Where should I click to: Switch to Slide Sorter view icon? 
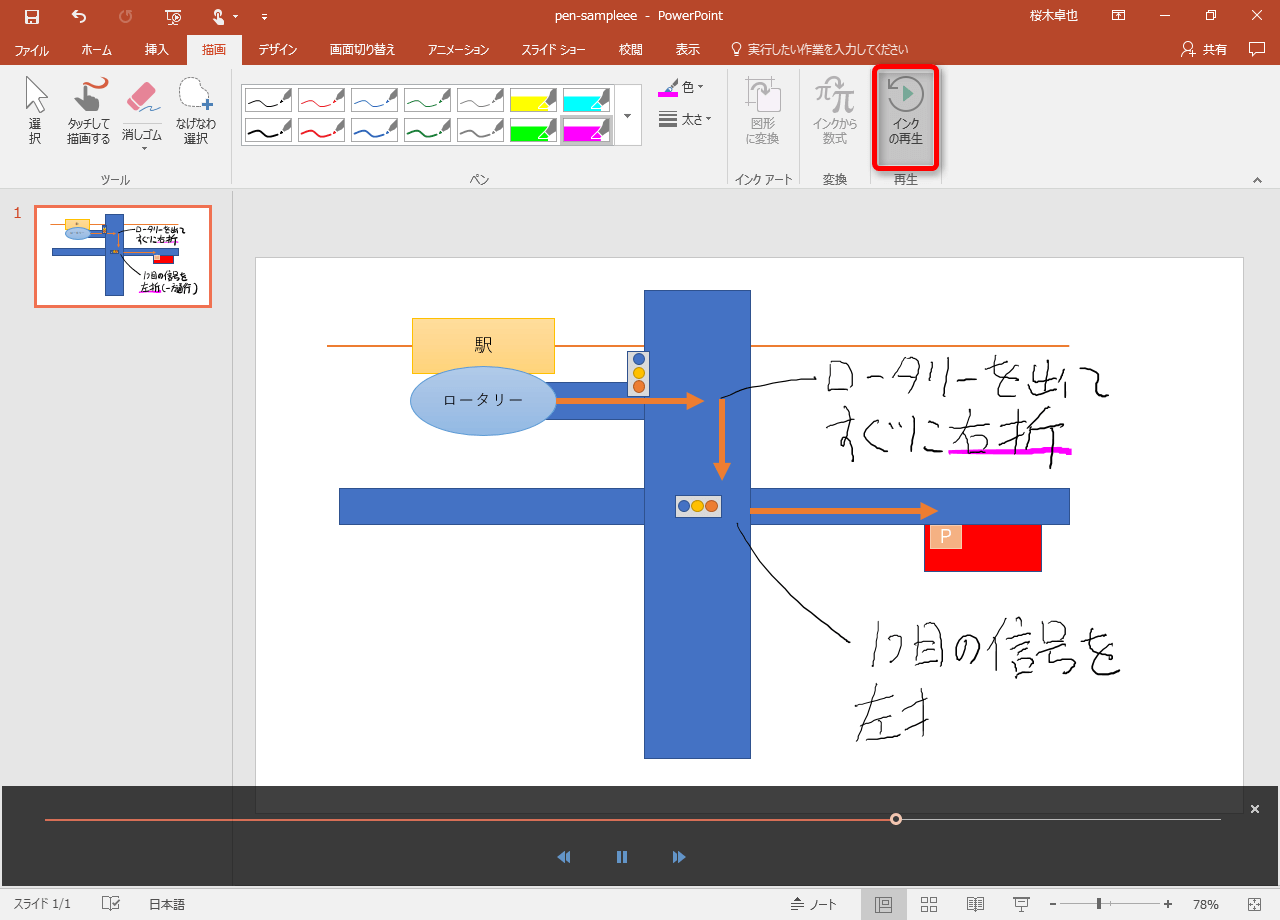[929, 904]
